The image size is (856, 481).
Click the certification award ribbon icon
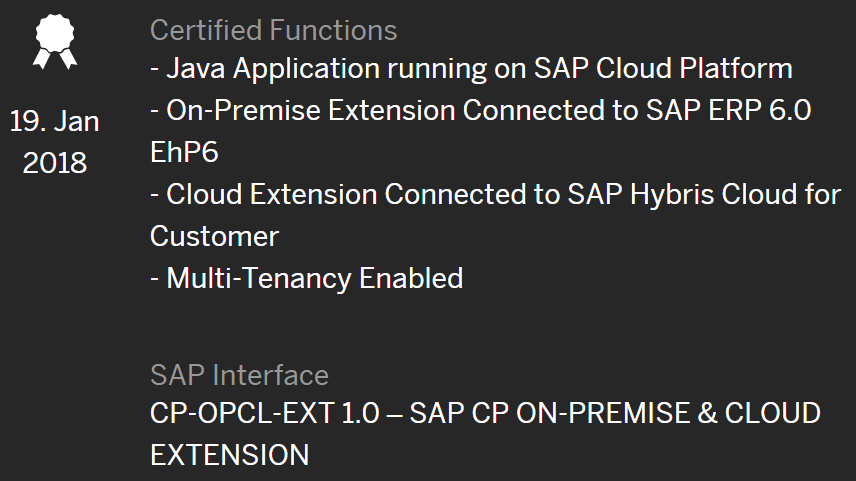pos(55,42)
